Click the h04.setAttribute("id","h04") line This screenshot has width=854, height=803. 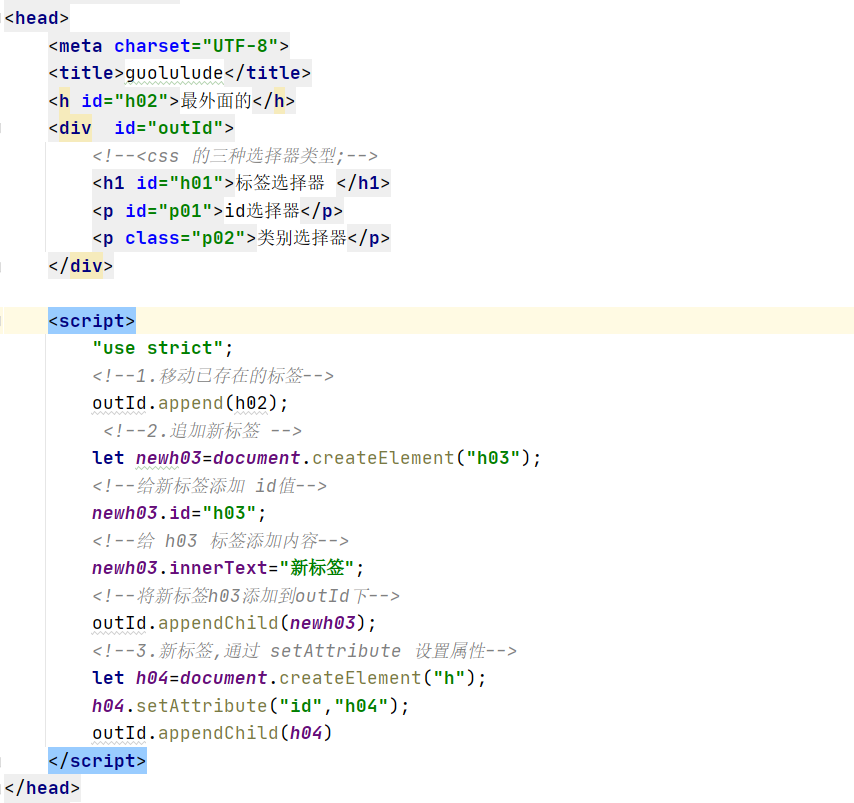click(251, 706)
